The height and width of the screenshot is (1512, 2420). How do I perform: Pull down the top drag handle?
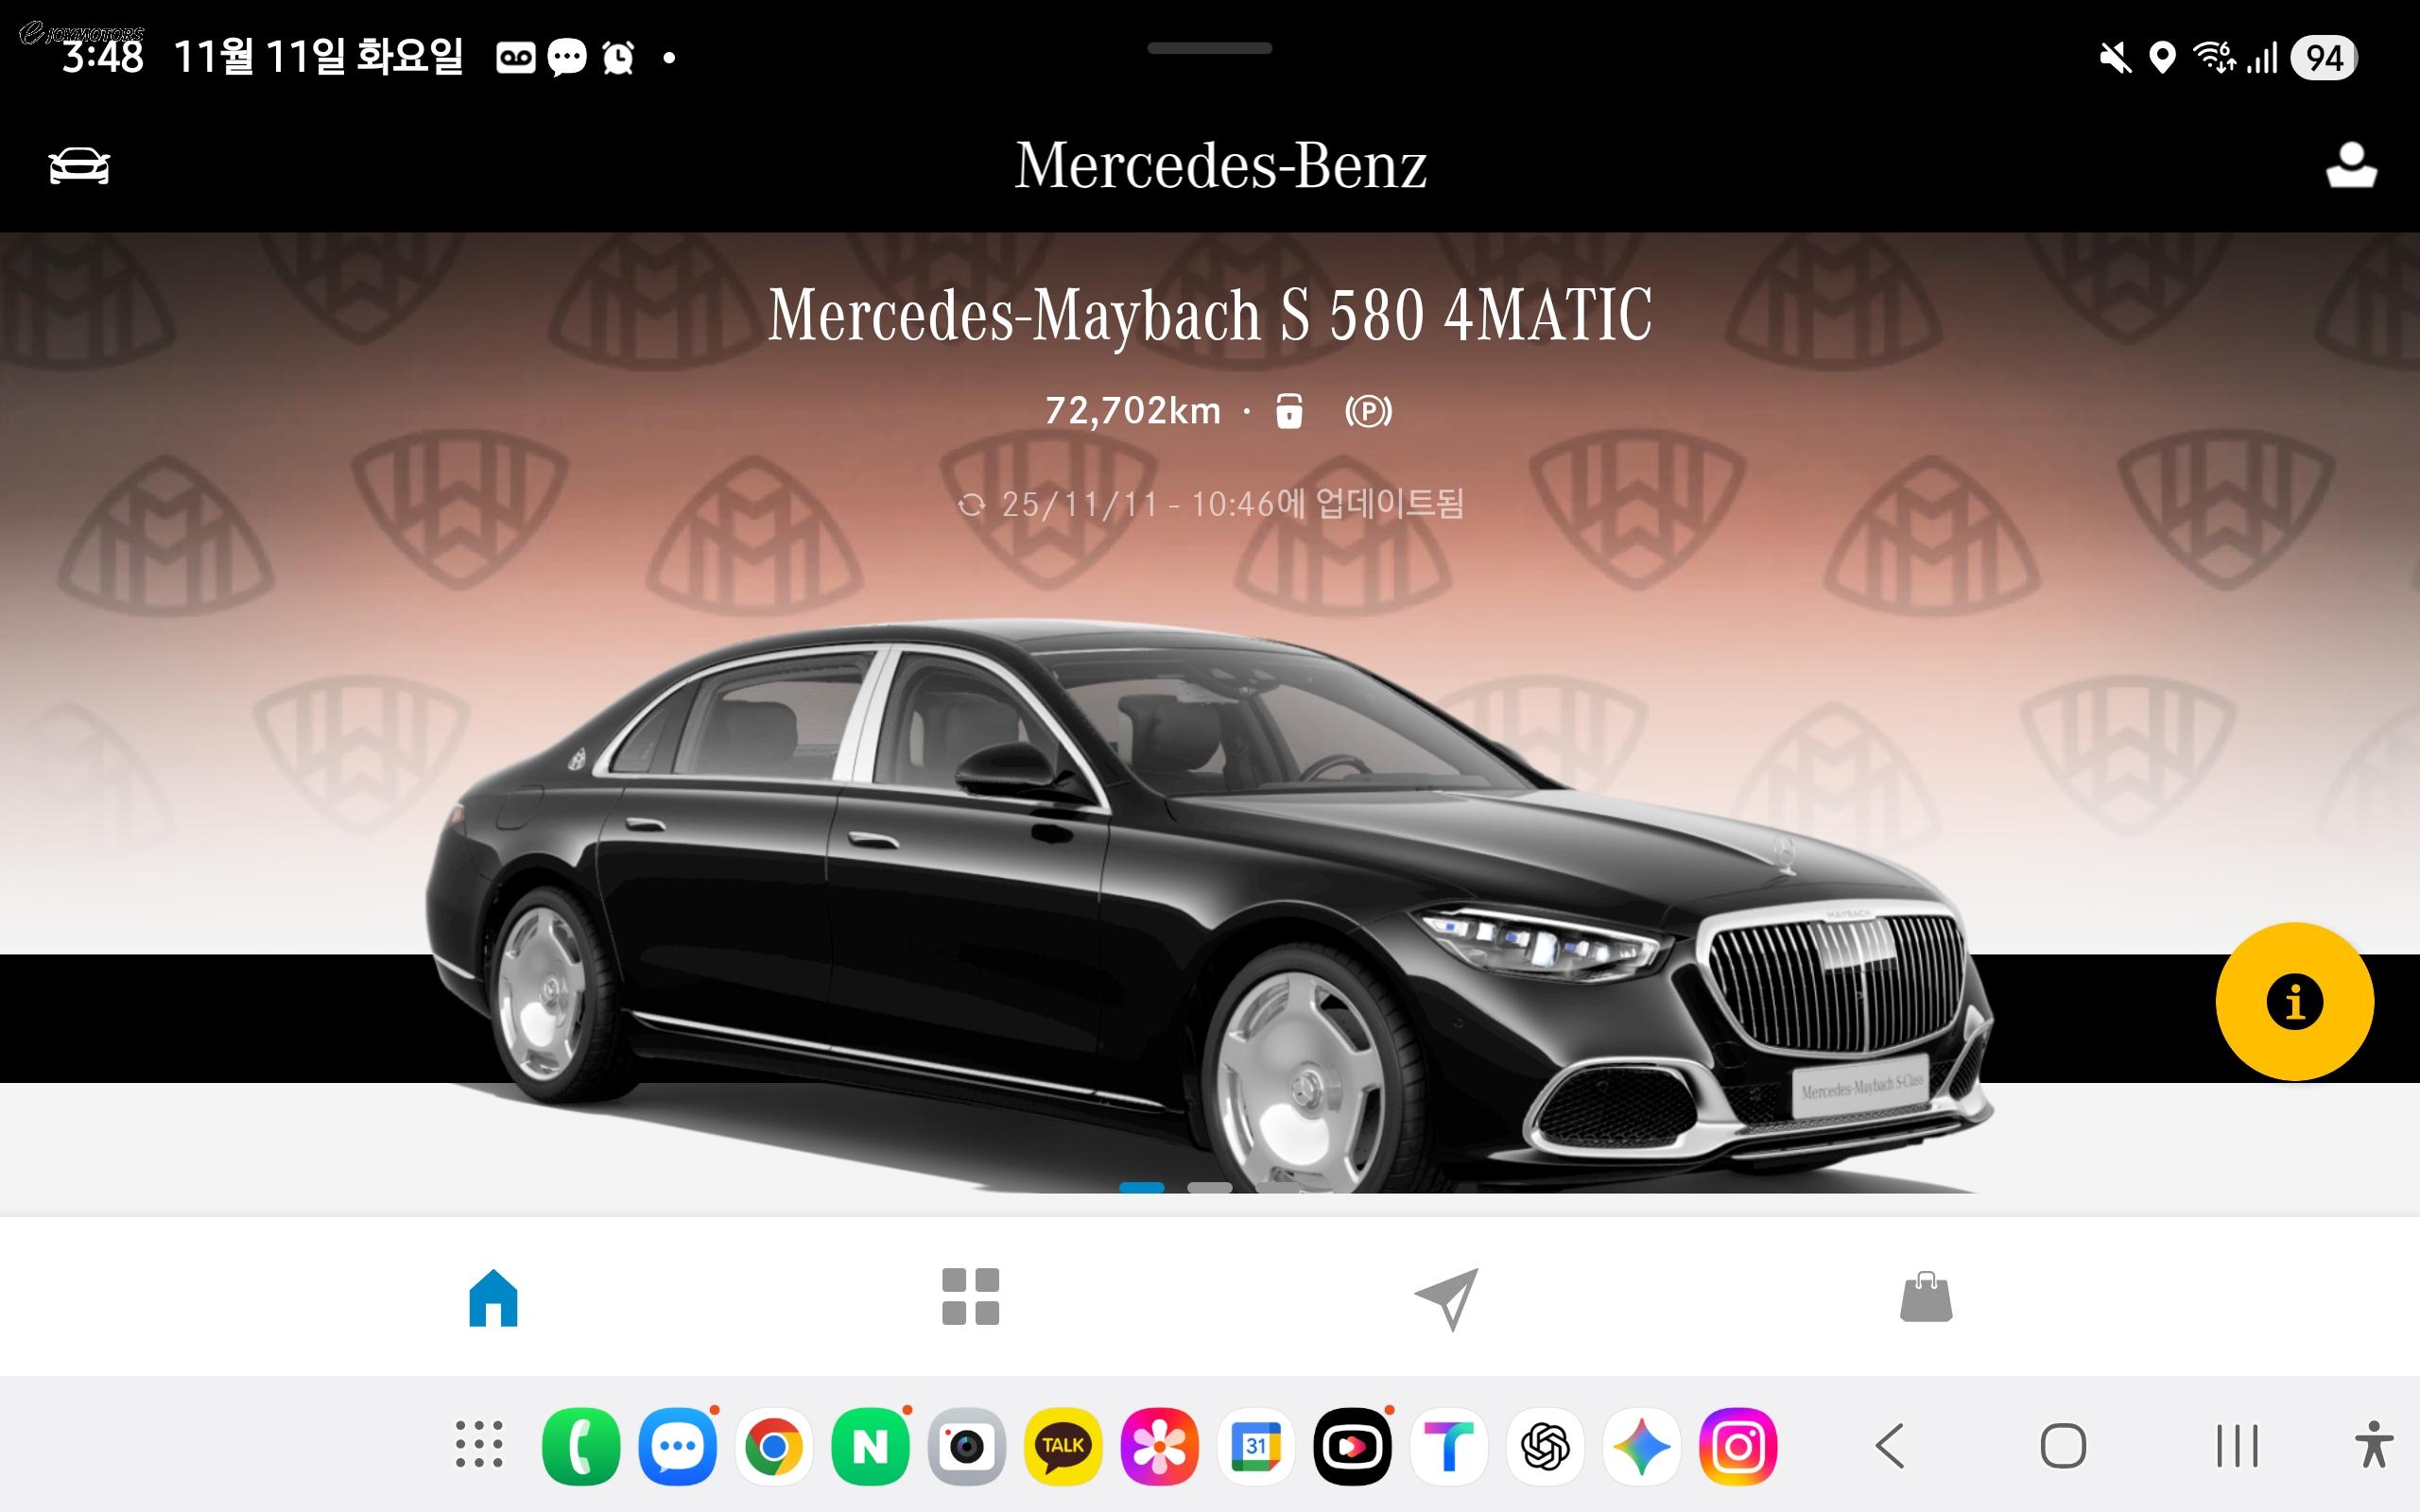[1209, 48]
